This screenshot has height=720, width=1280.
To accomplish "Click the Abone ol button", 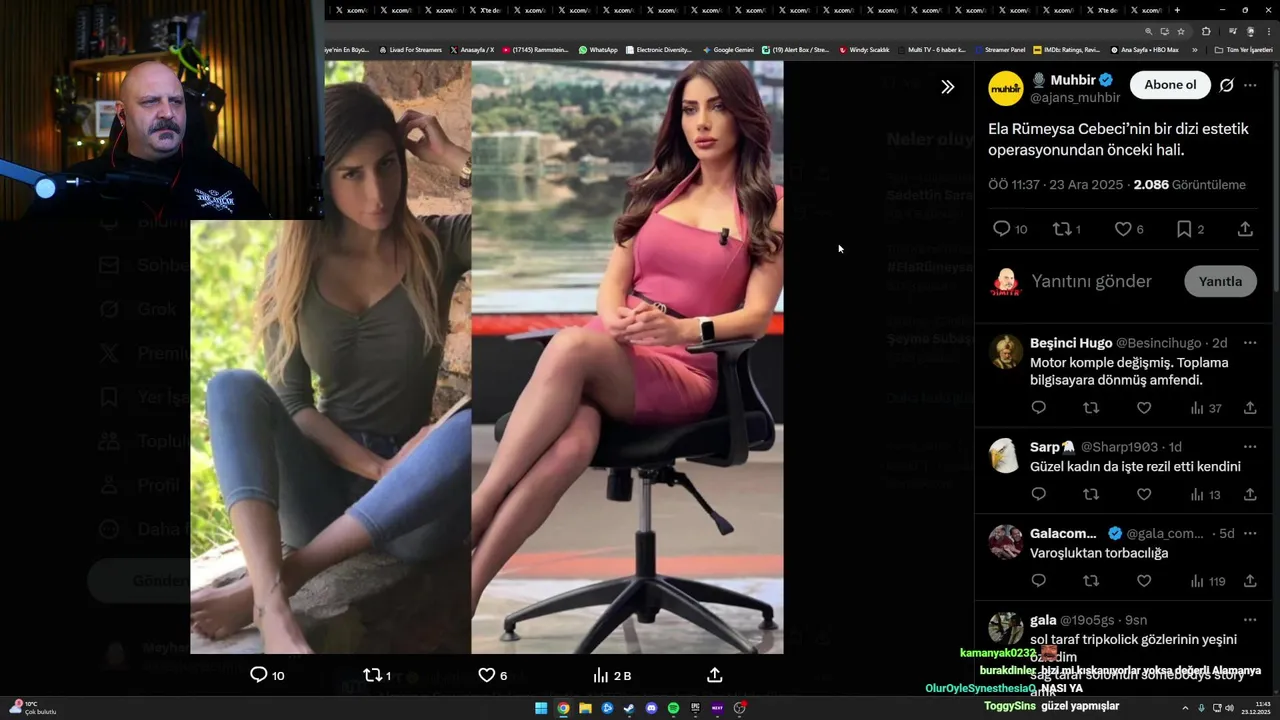I will pyautogui.click(x=1170, y=85).
